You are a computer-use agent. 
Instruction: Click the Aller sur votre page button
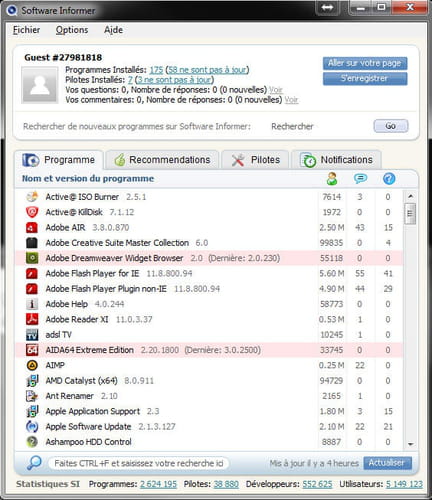[365, 63]
